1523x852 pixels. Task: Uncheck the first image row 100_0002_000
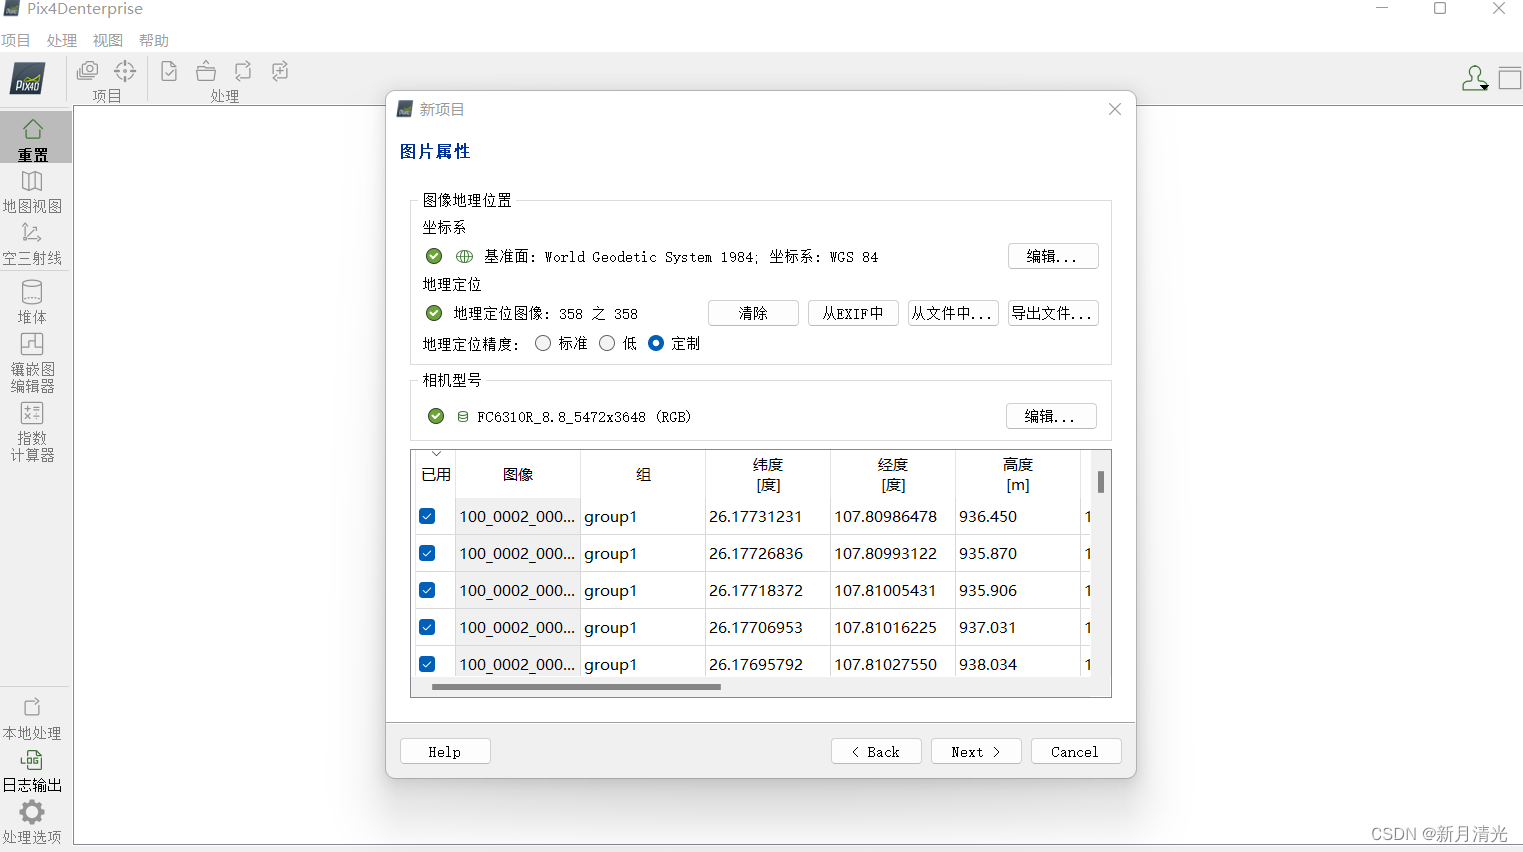pos(427,516)
